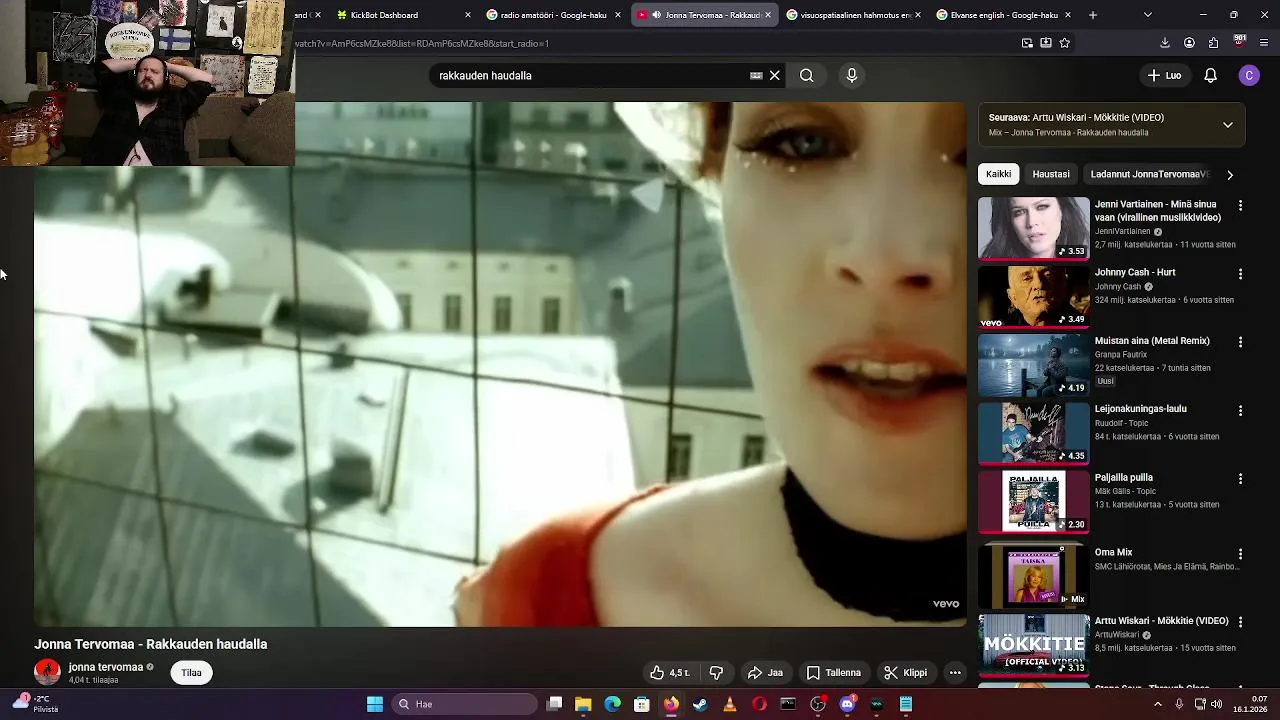
Task: Open options menu for Muistan aina (Metal Remix)
Action: click(1240, 342)
